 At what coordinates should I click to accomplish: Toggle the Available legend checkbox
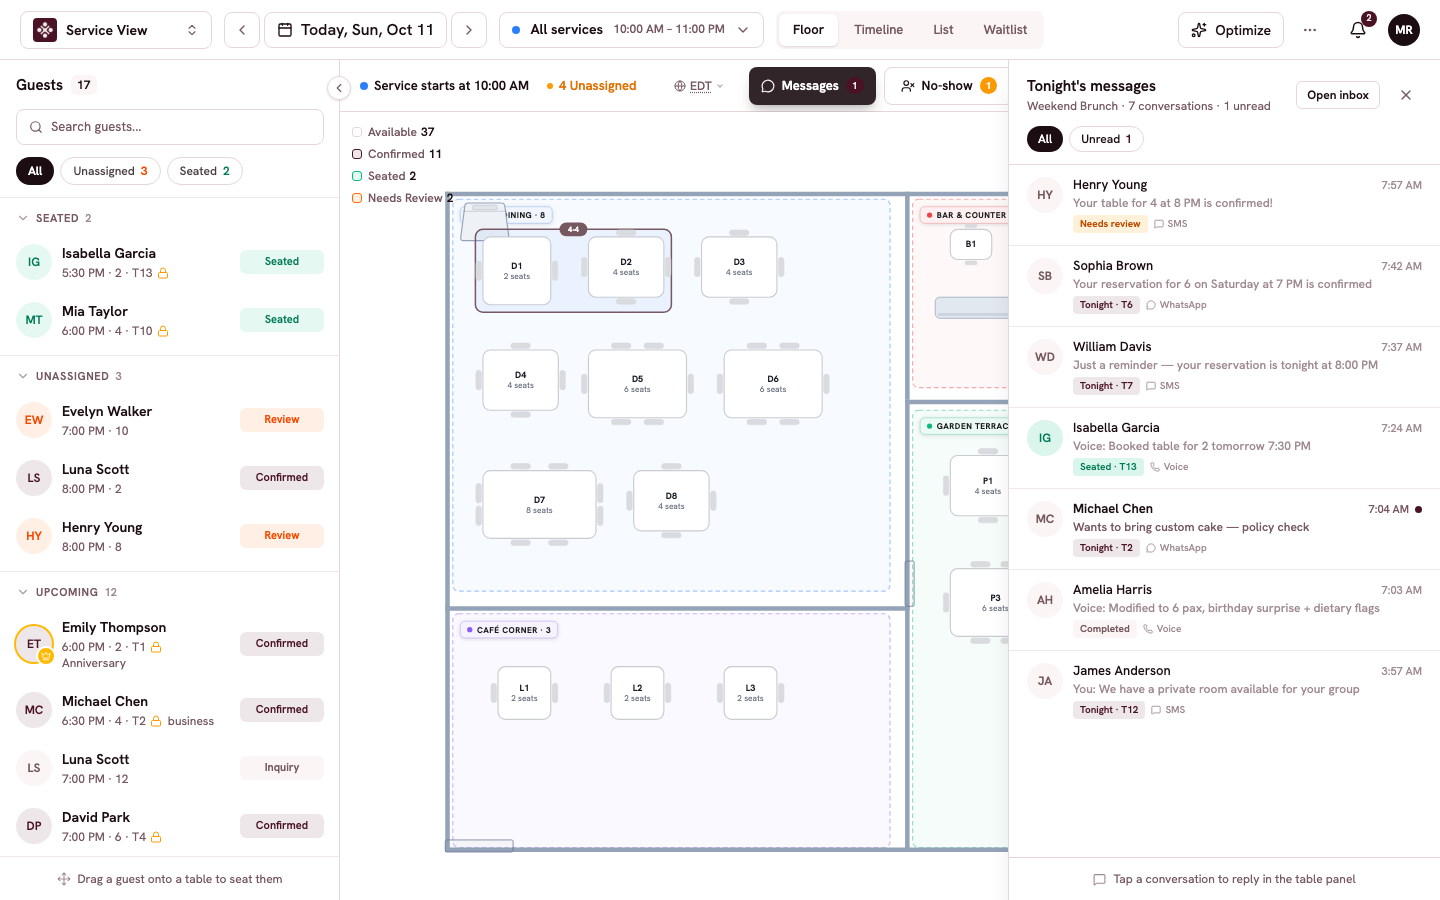tap(357, 132)
